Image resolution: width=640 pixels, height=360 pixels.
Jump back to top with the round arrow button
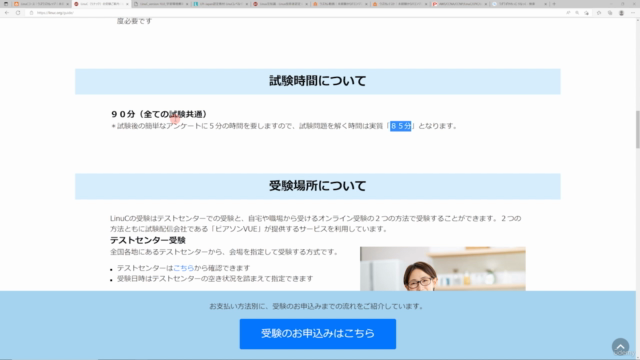pos(620,347)
